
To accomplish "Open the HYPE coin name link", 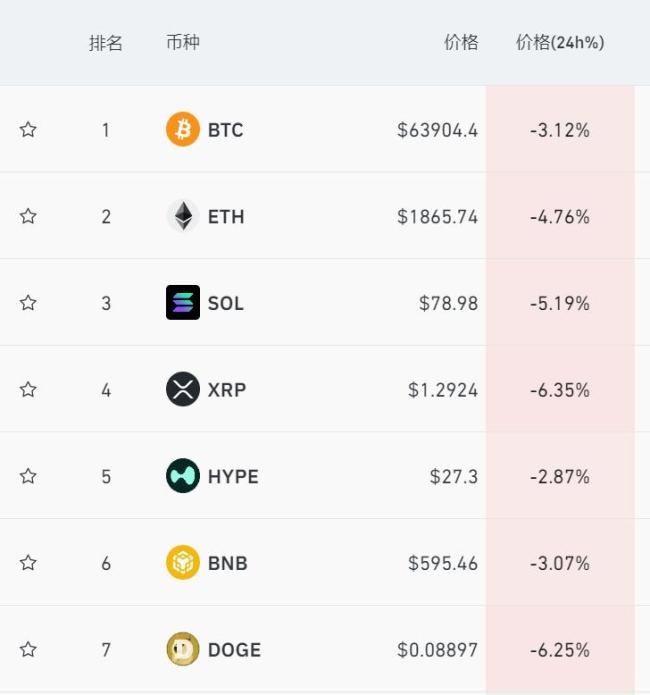I will pos(233,476).
